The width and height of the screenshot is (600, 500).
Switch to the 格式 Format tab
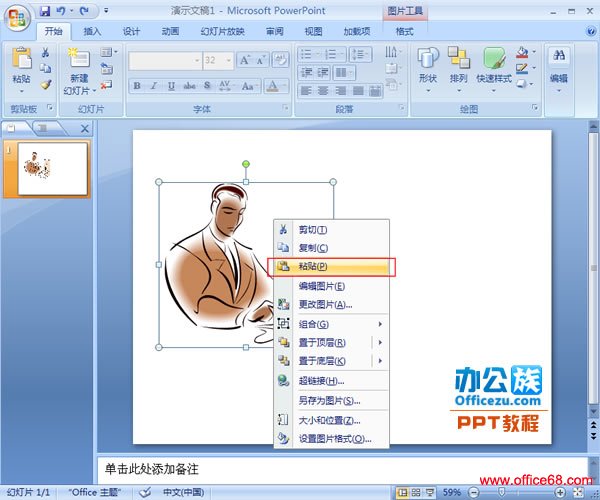pyautogui.click(x=404, y=31)
